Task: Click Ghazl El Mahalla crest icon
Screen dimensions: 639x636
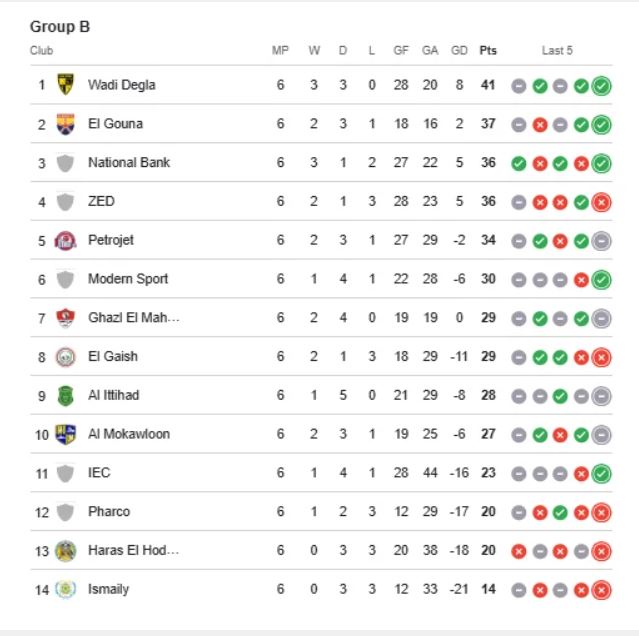Action: 66,318
